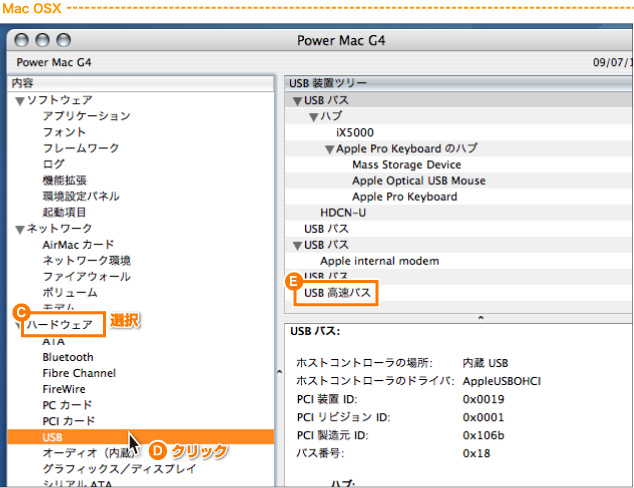This screenshot has width=634, height=488.
Task: Select Apple Optical USB Mouse entry
Action: click(418, 181)
